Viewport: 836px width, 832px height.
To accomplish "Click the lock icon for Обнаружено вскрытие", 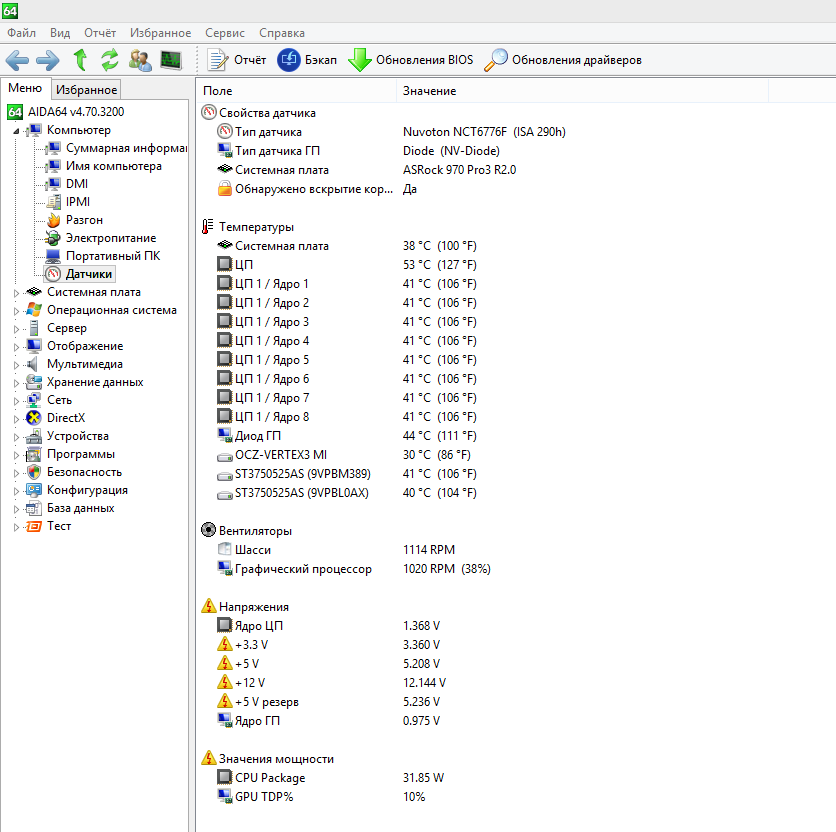I will tap(225, 189).
